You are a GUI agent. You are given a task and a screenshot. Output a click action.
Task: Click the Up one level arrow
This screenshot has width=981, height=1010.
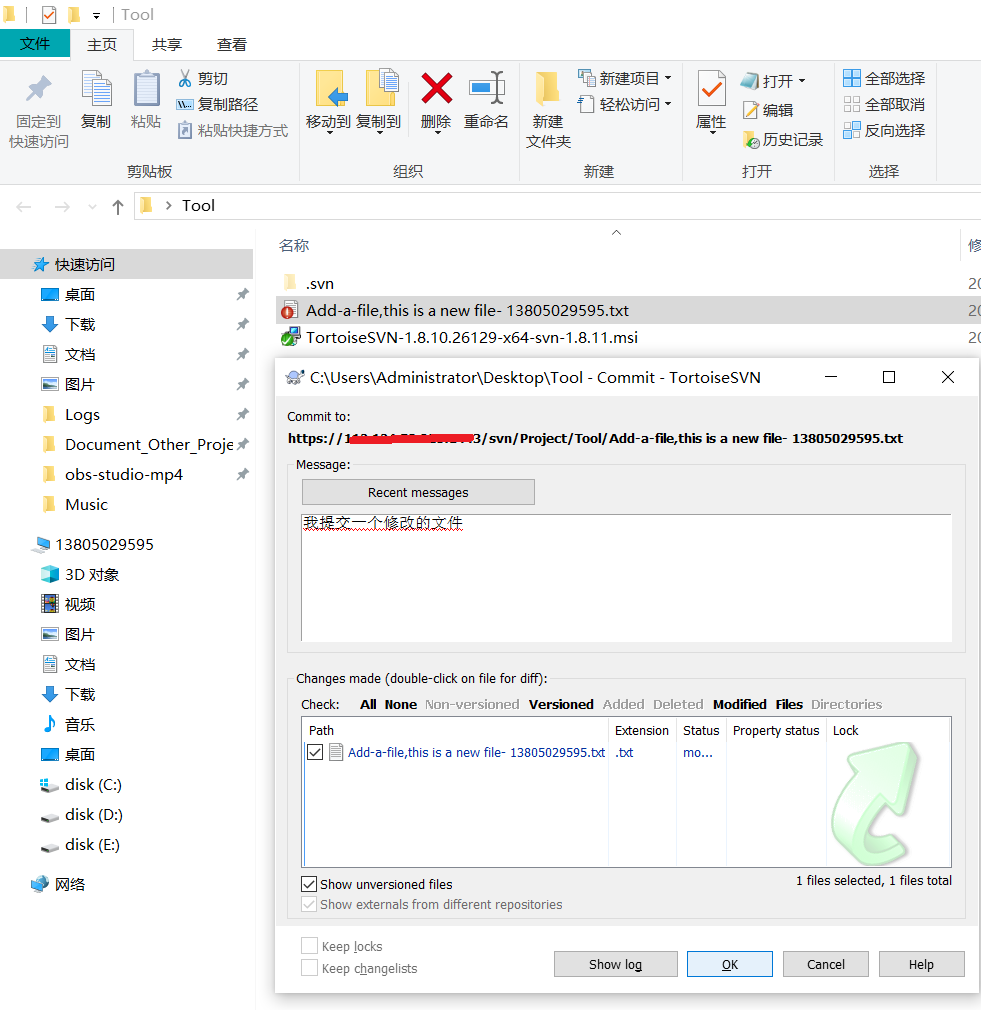point(117,207)
